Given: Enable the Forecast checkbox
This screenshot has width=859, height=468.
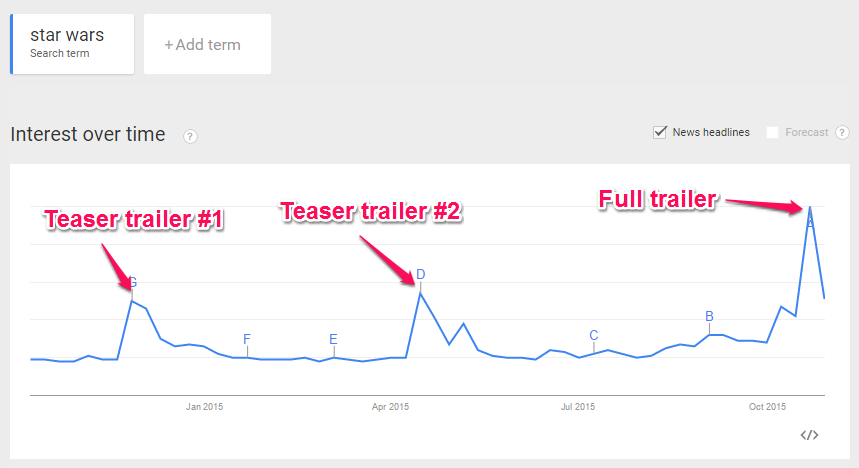Looking at the screenshot, I should pos(772,133).
